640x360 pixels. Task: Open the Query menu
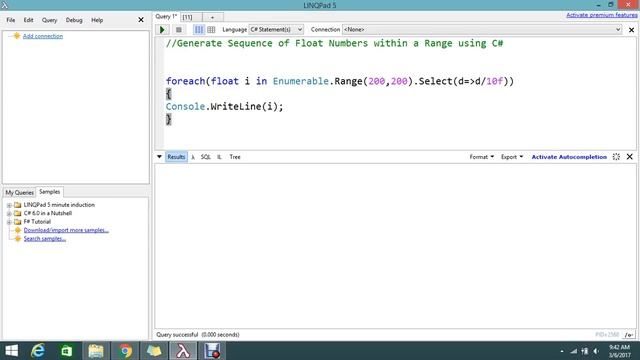click(49, 20)
